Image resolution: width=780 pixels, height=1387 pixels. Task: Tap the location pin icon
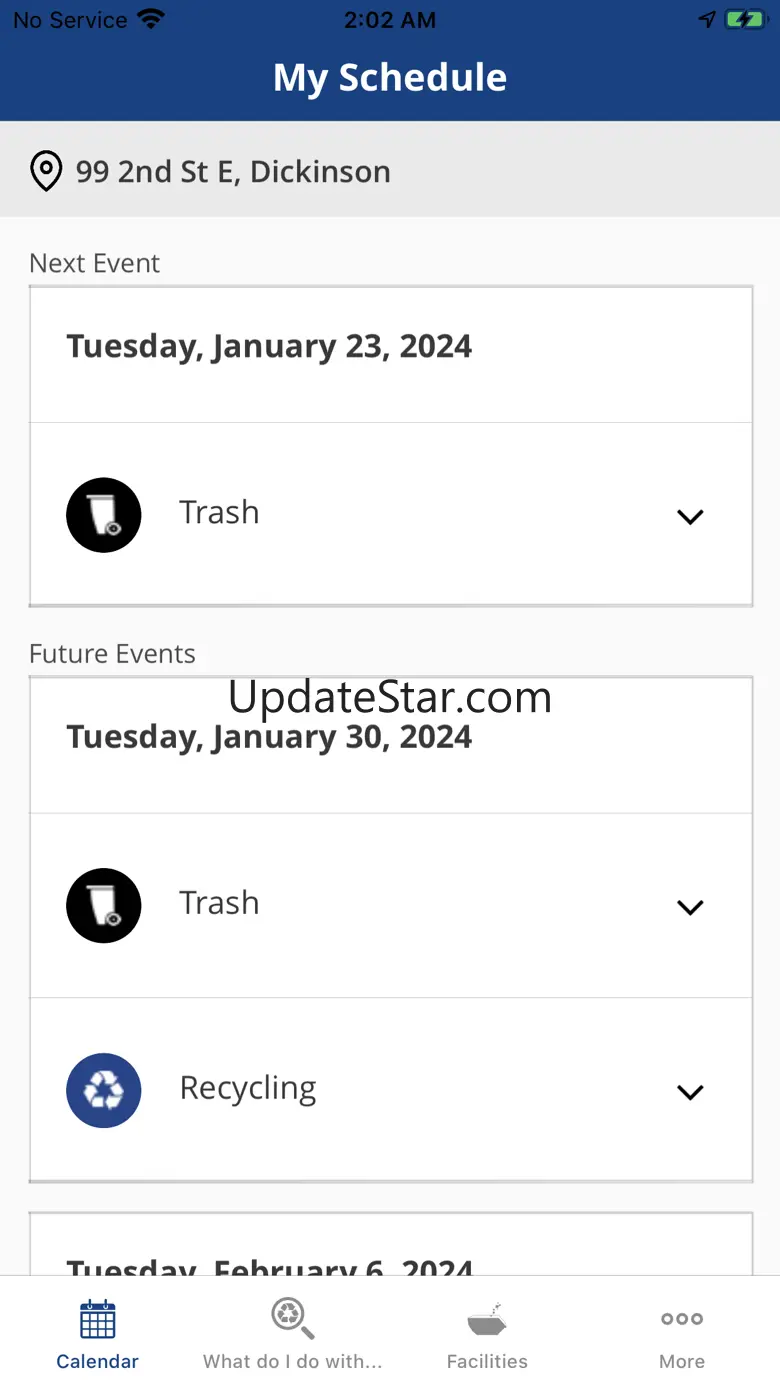pyautogui.click(x=46, y=171)
